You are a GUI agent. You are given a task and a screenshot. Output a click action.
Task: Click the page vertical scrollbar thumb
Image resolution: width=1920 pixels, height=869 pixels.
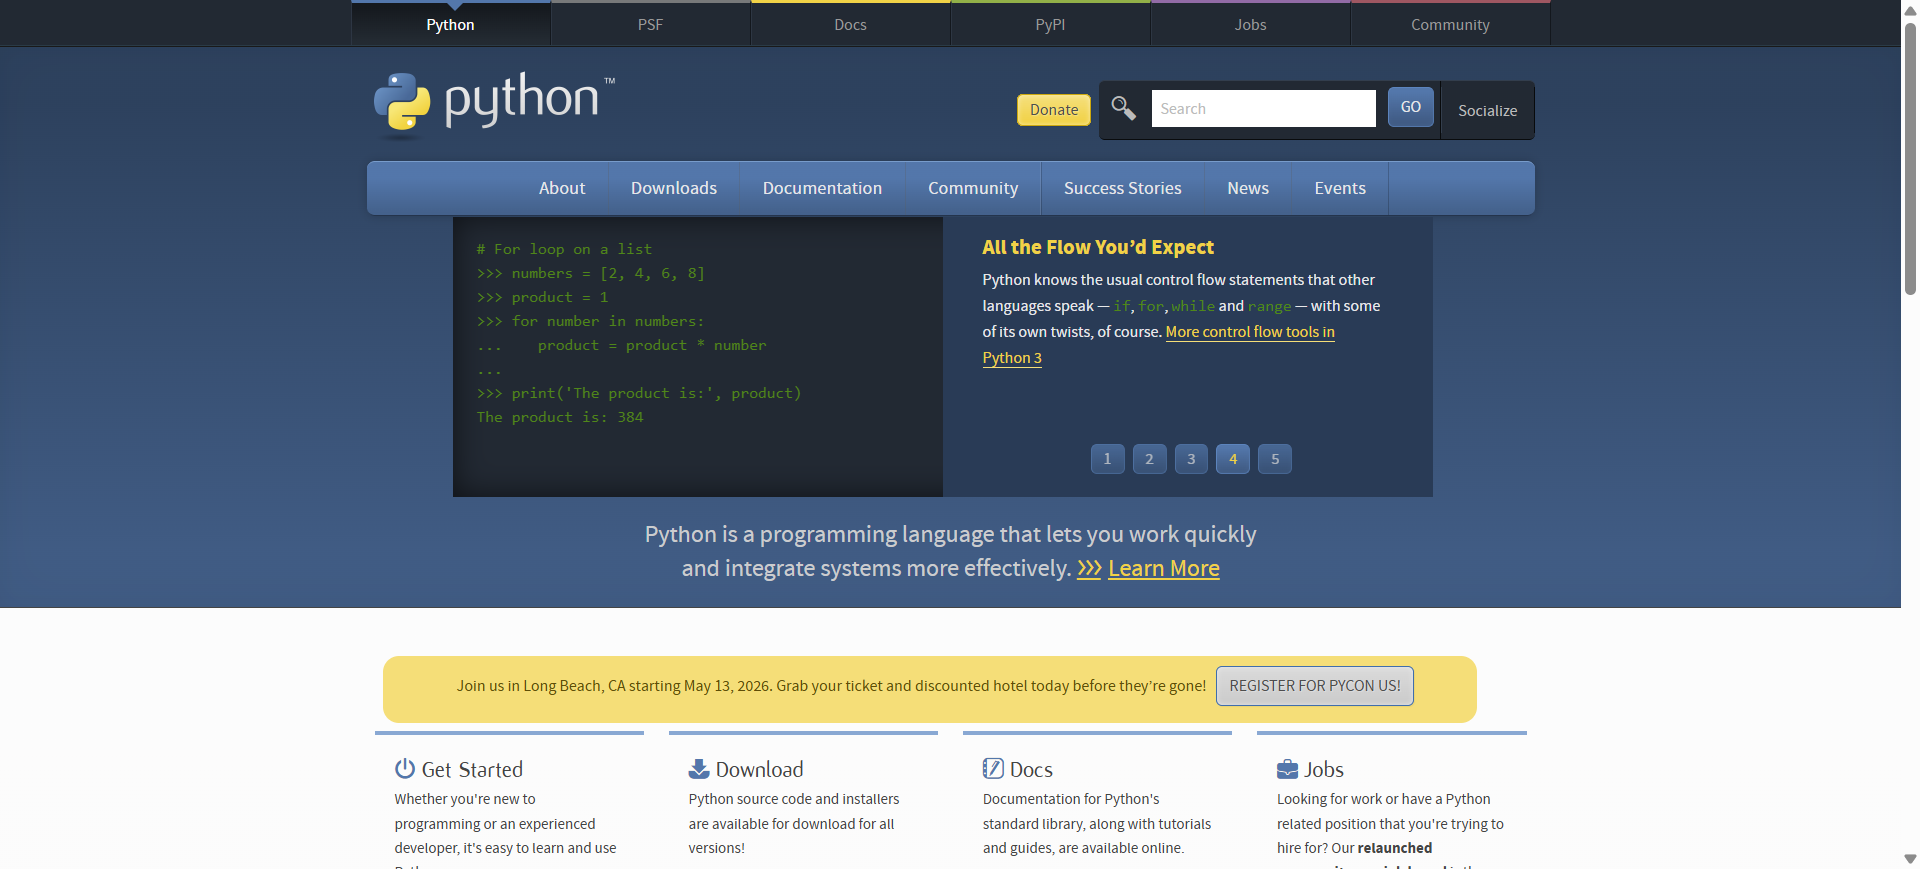click(x=1910, y=158)
